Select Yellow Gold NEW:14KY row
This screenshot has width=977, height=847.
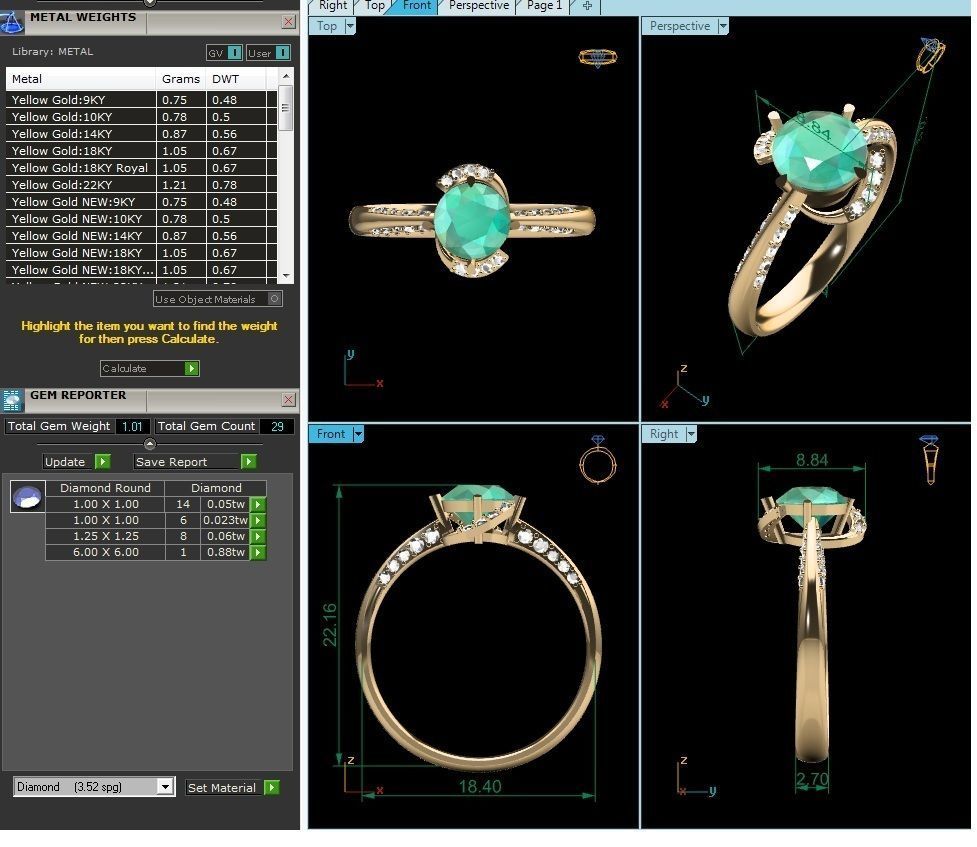(x=141, y=236)
